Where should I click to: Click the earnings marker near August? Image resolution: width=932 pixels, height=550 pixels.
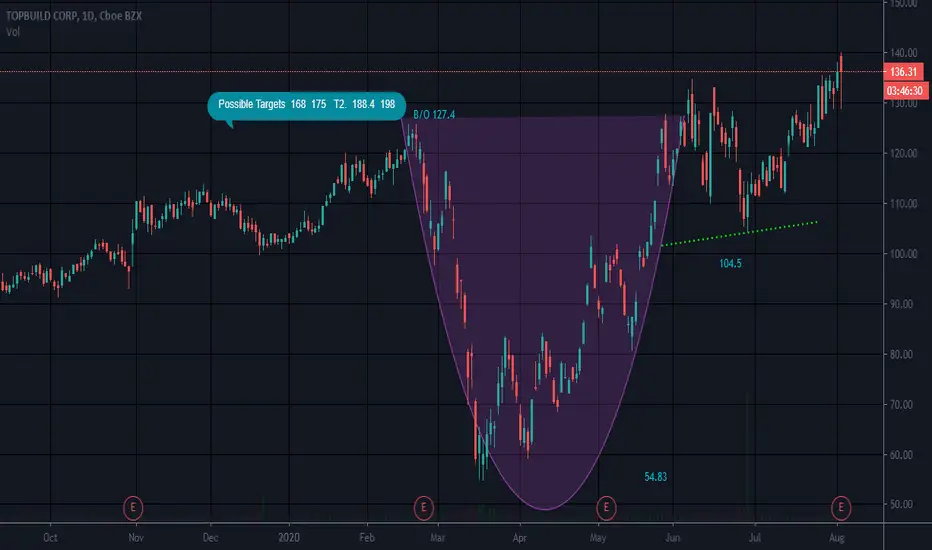click(x=840, y=508)
